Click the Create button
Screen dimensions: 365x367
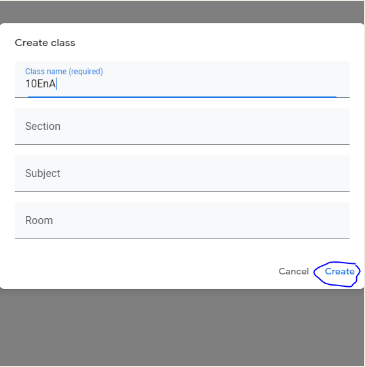(339, 271)
